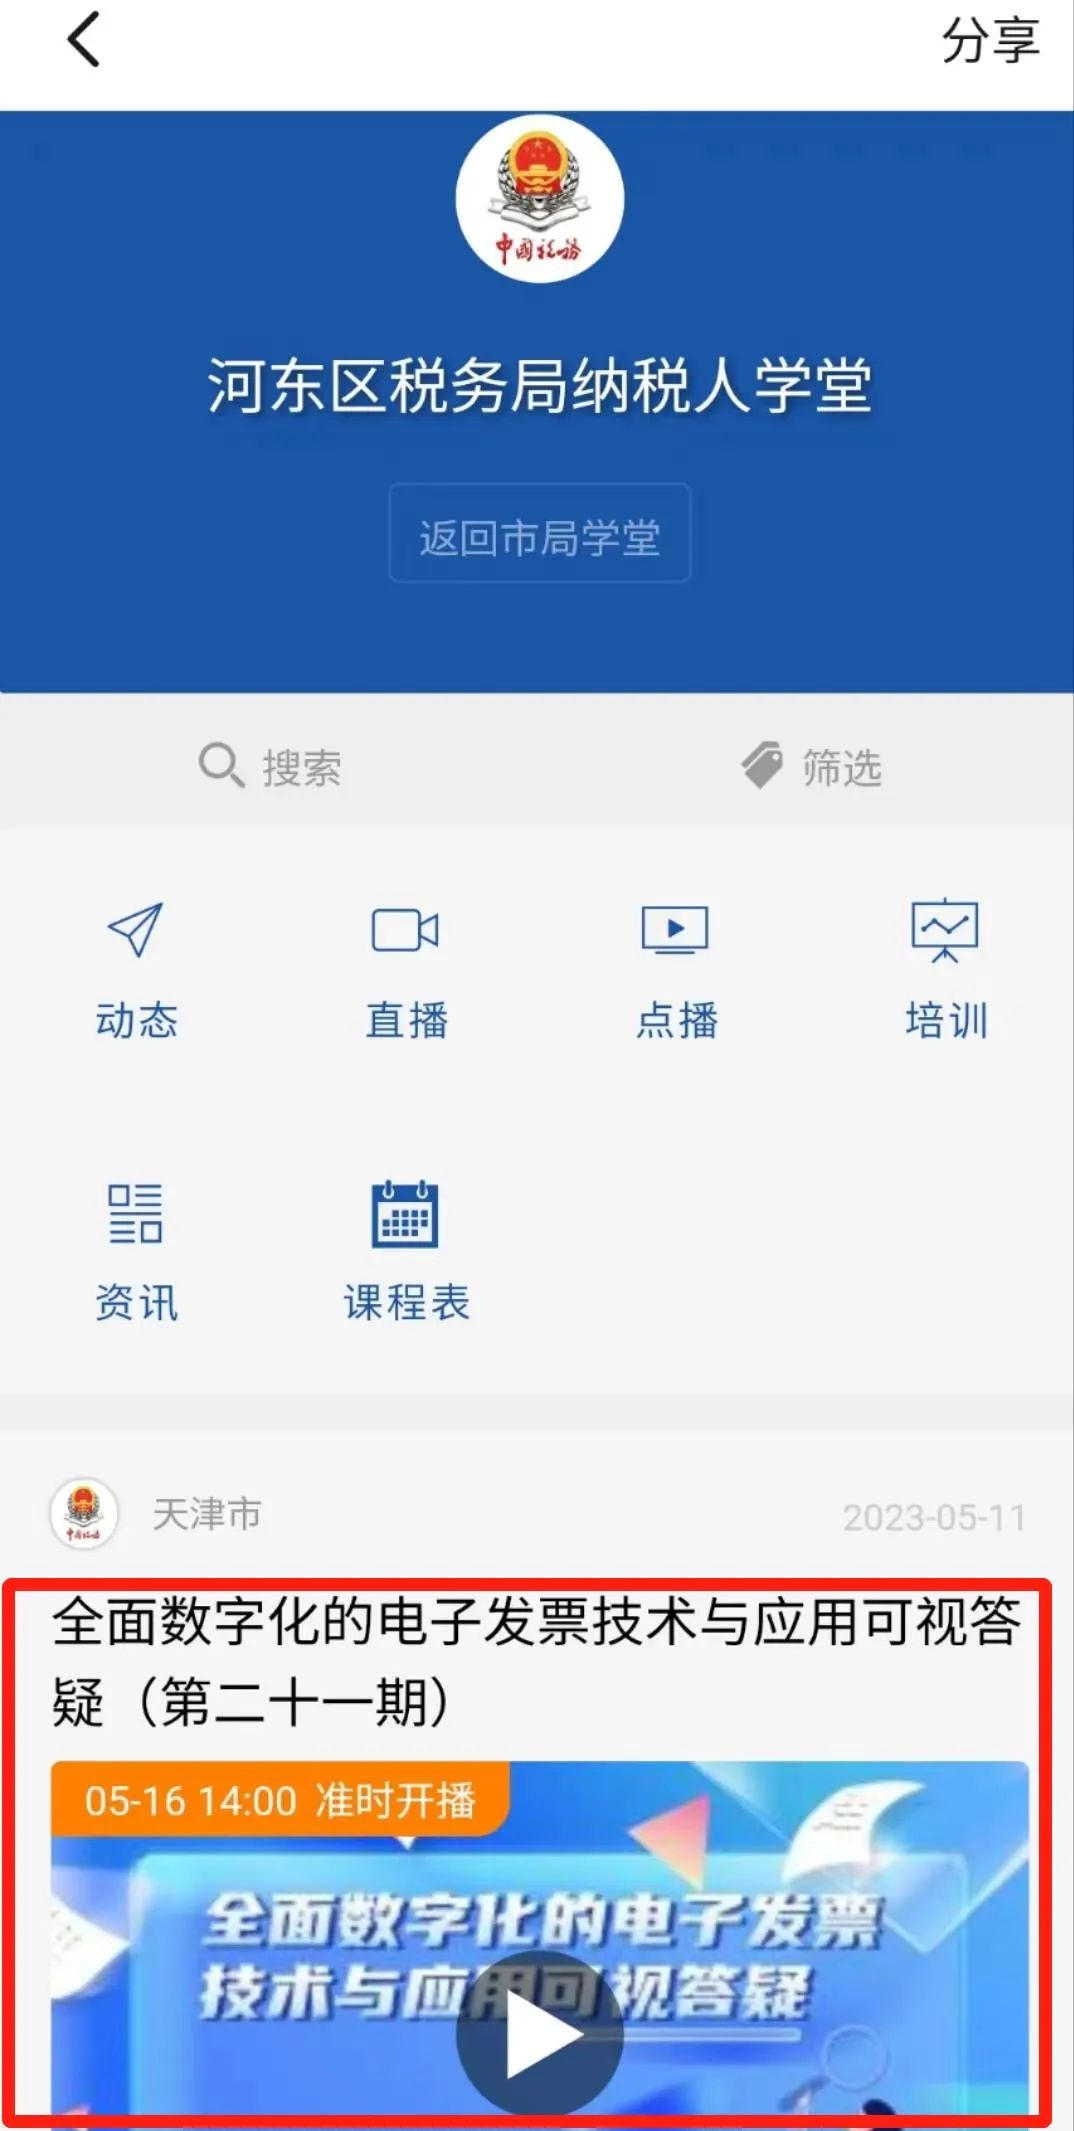Open the 资讯 news list icon
Image resolution: width=1074 pixels, height=2131 pixels.
click(135, 1213)
